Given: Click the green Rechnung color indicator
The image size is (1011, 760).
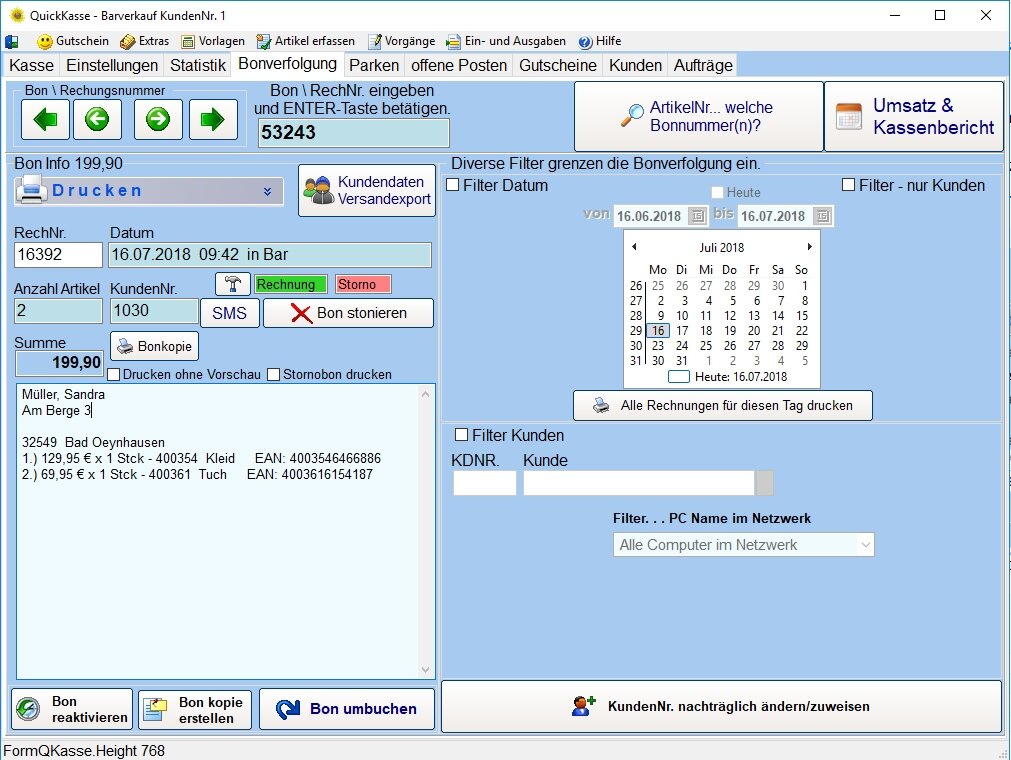Looking at the screenshot, I should (x=290, y=285).
